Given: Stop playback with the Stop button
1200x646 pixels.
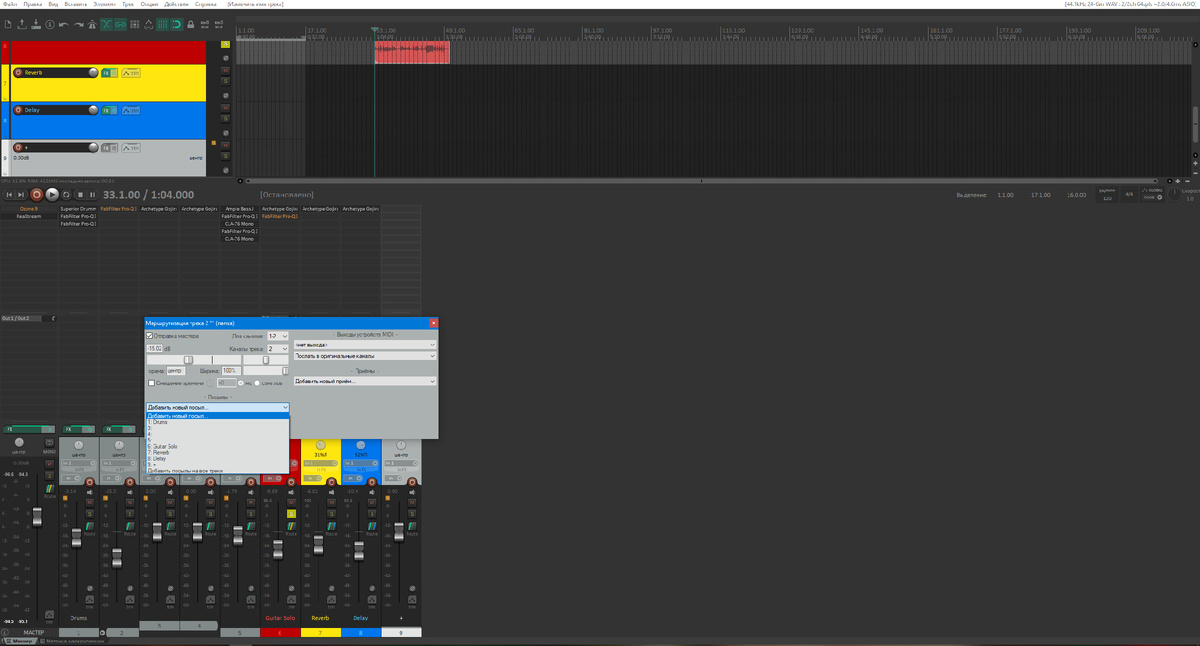Looking at the screenshot, I should click(x=80, y=195).
